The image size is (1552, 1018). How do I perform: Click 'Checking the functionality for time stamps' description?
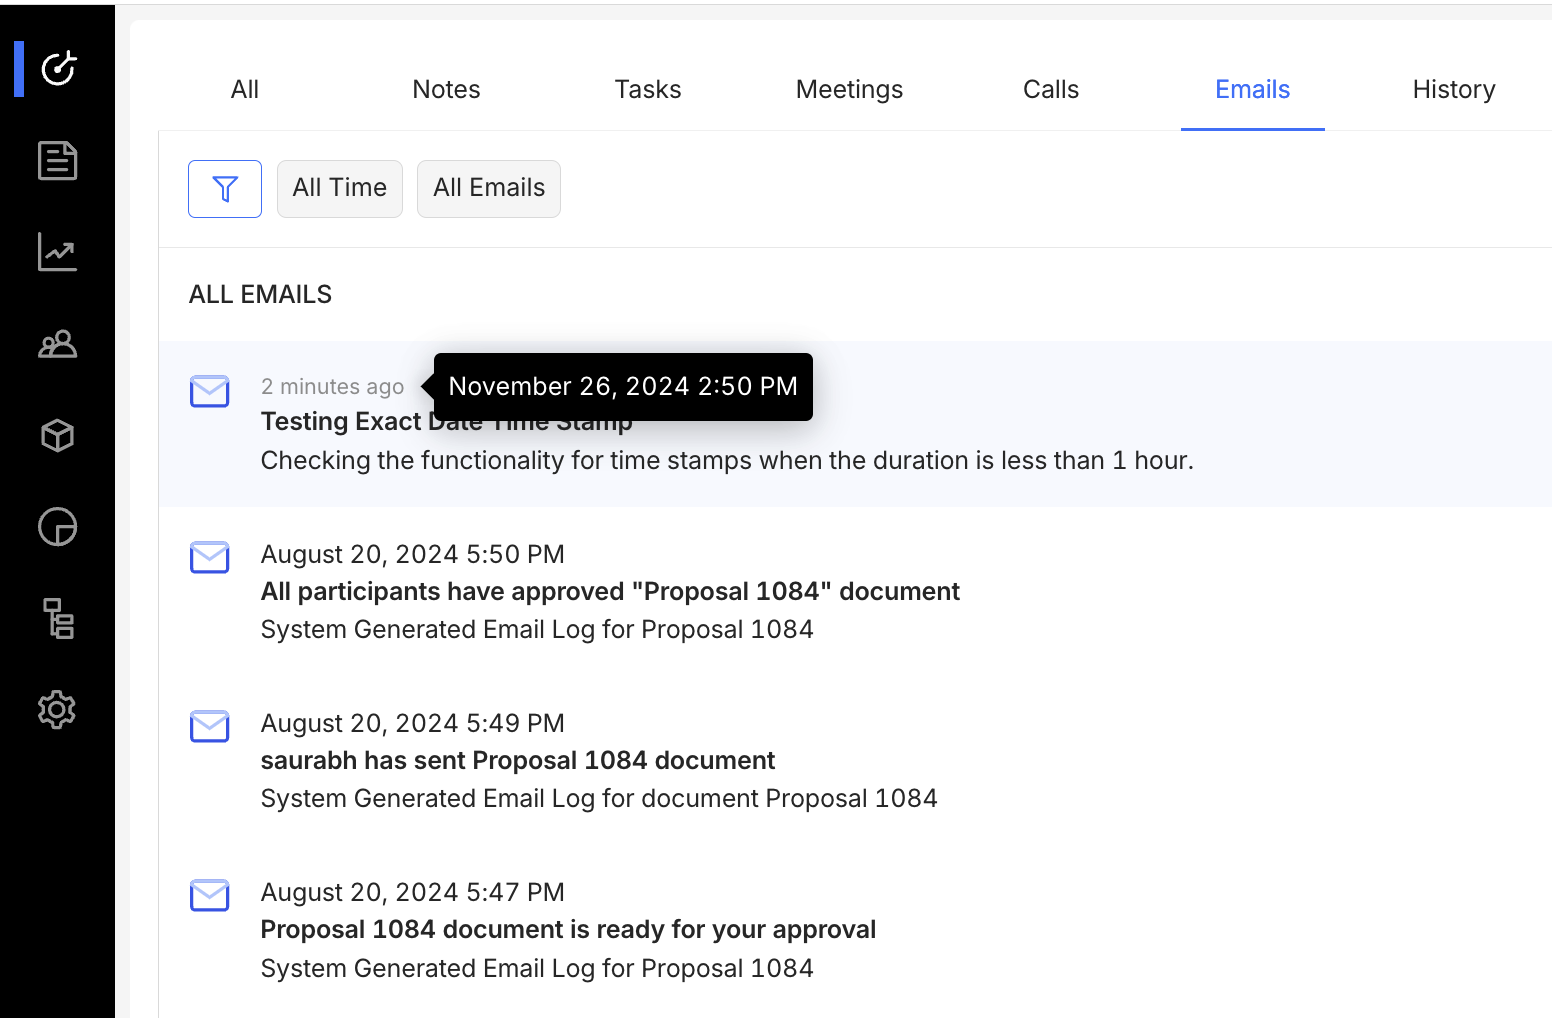tap(727, 461)
